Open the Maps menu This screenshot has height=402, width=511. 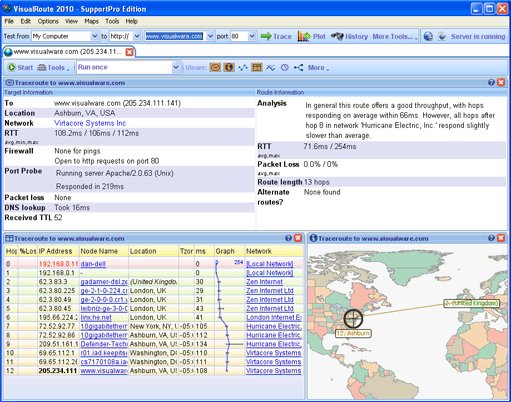tap(91, 21)
